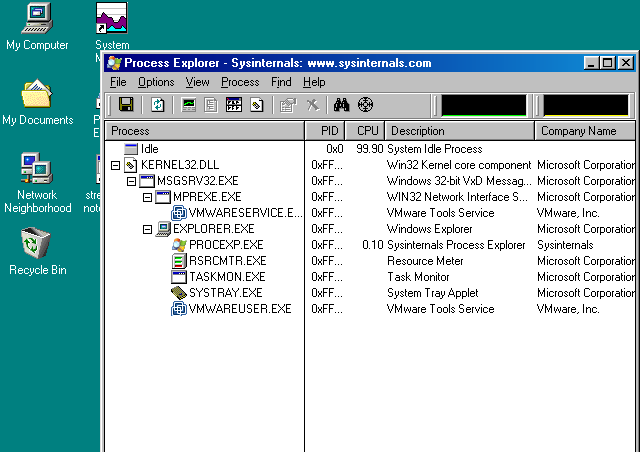Select the Network Neighborhood desktop icon

pos(37,183)
